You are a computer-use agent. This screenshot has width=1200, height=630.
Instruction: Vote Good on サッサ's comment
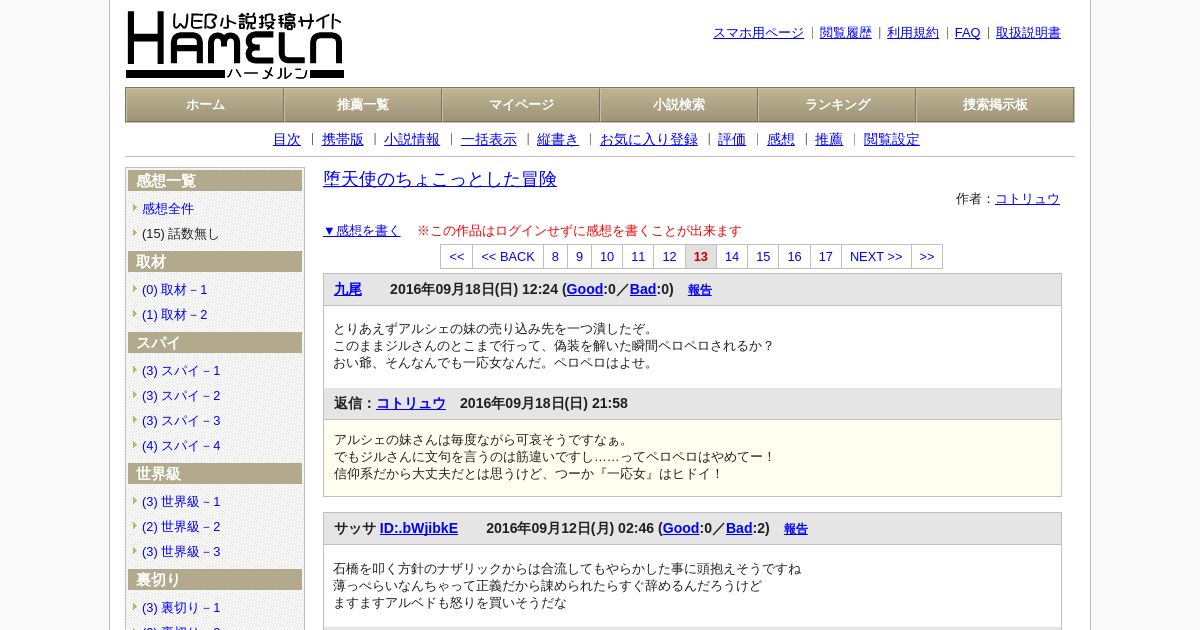point(681,528)
